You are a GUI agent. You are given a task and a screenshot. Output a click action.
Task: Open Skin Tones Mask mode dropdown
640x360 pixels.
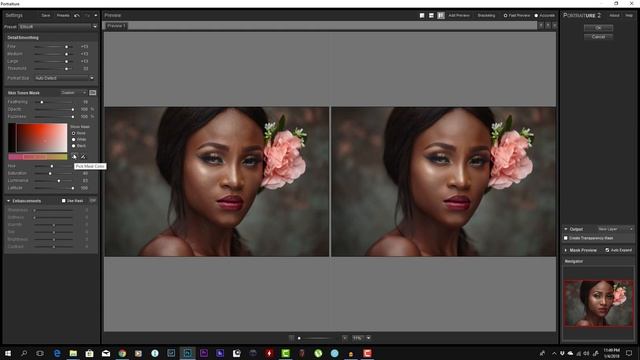(73, 93)
